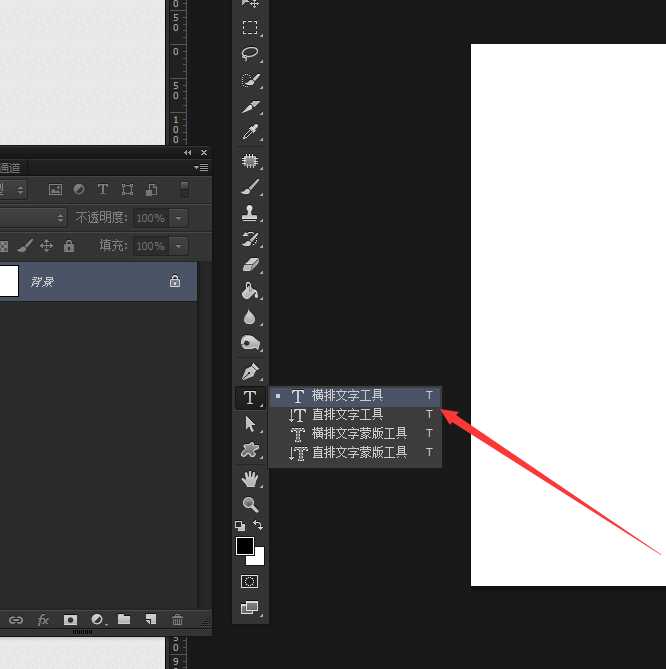Toggle Quick Mask mode

point(250,581)
